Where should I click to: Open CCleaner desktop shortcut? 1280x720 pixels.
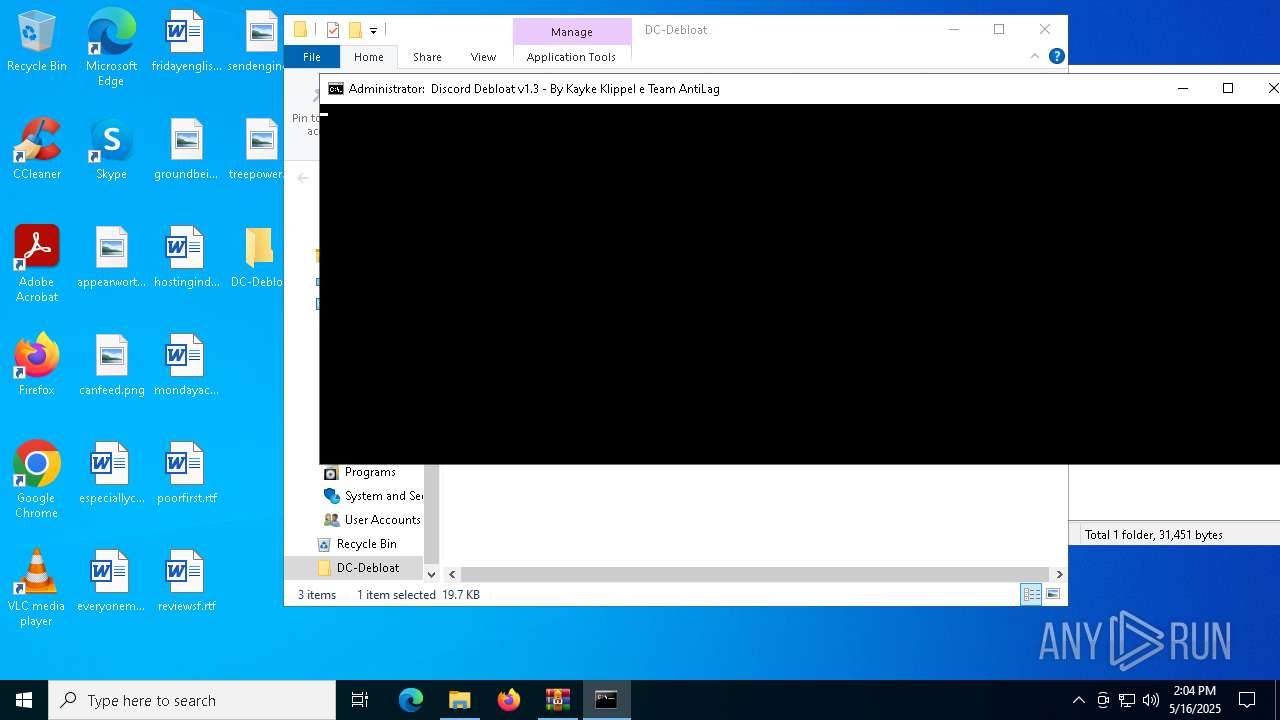point(37,149)
